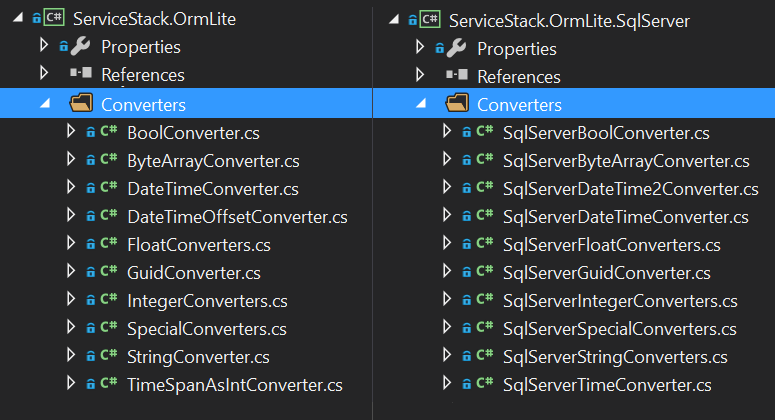The width and height of the screenshot is (775, 420).
Task: Click the C# file icon of ByteArrayConverter.cs
Action: point(109,160)
